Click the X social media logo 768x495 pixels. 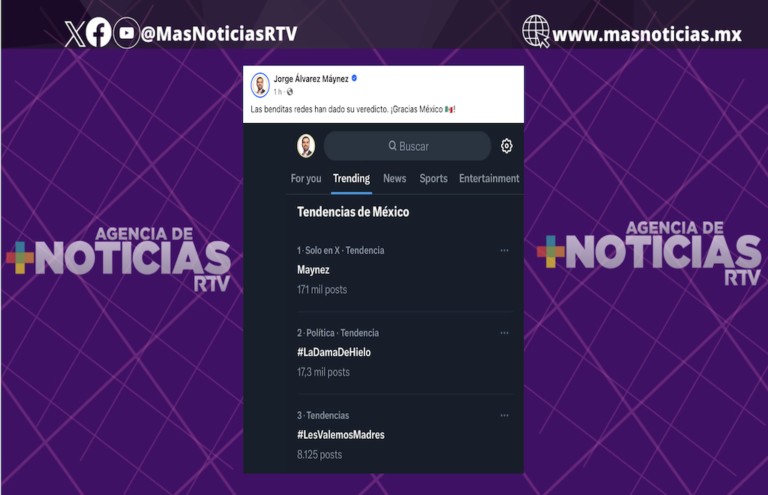[x=75, y=34]
